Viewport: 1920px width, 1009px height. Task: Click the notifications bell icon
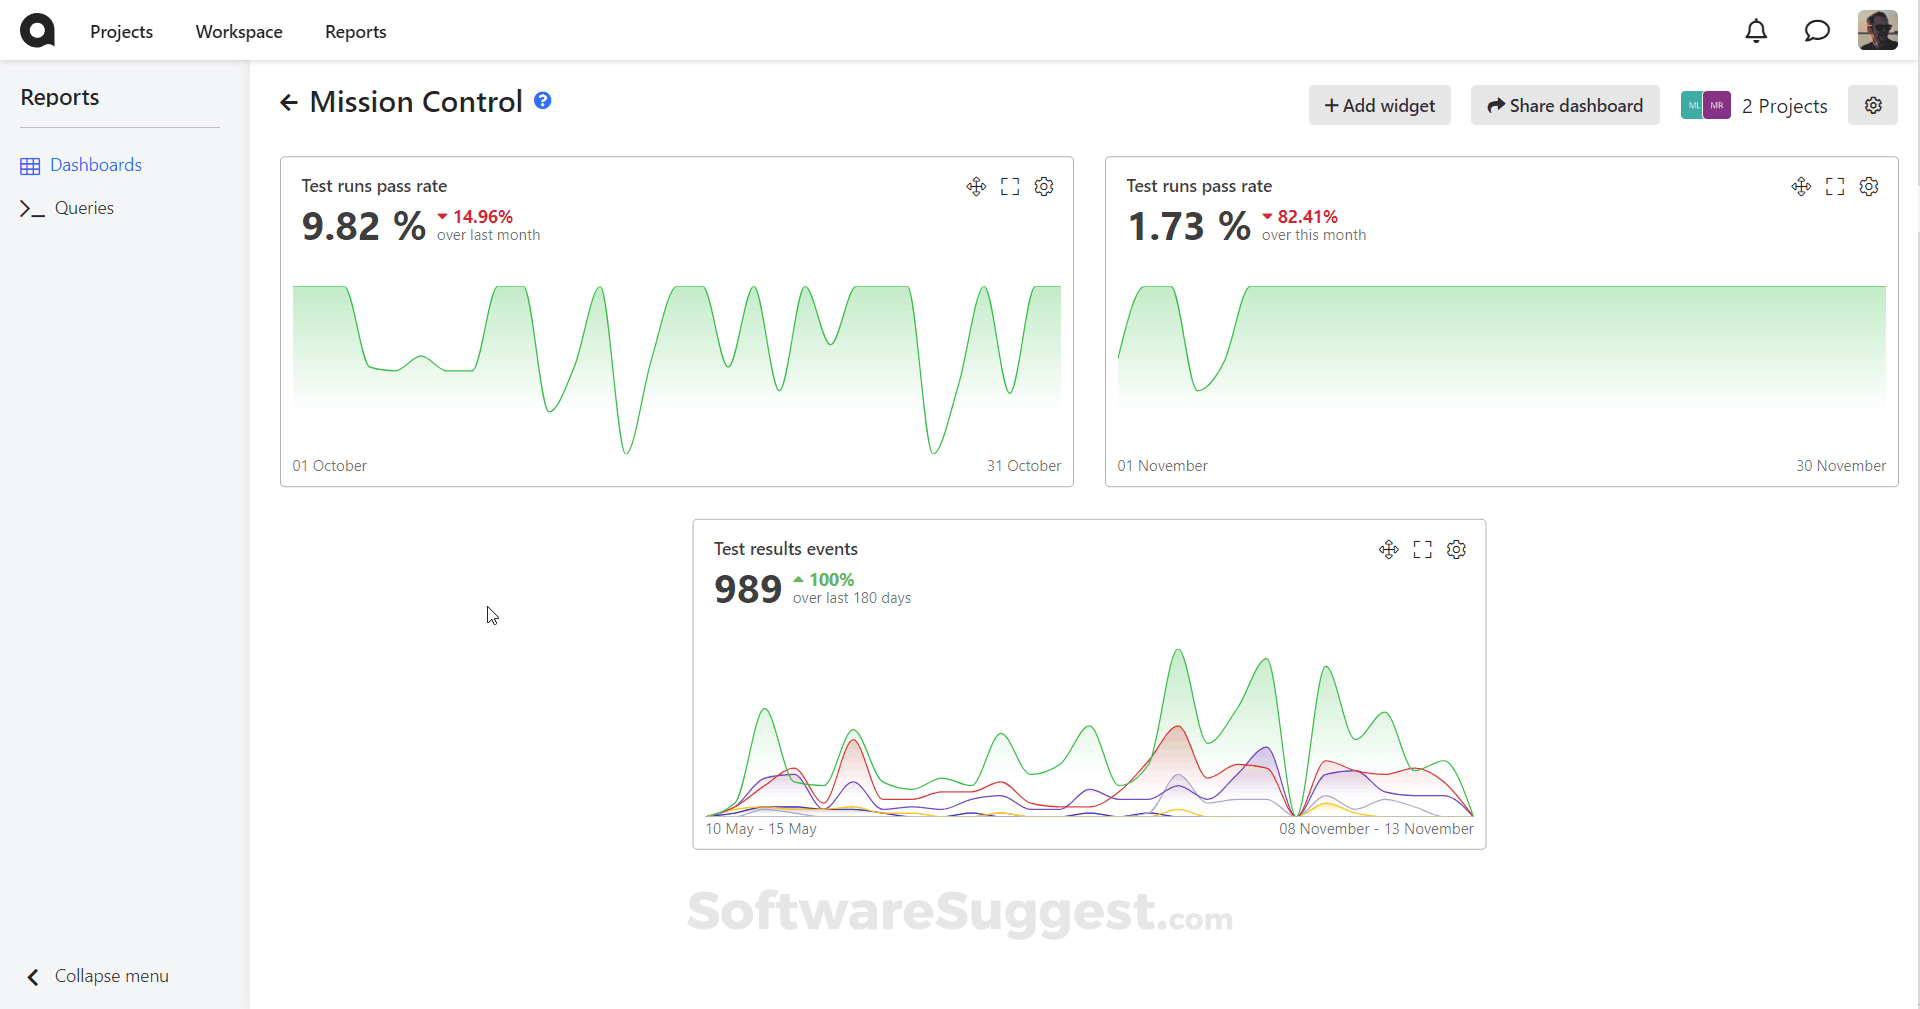(1756, 31)
